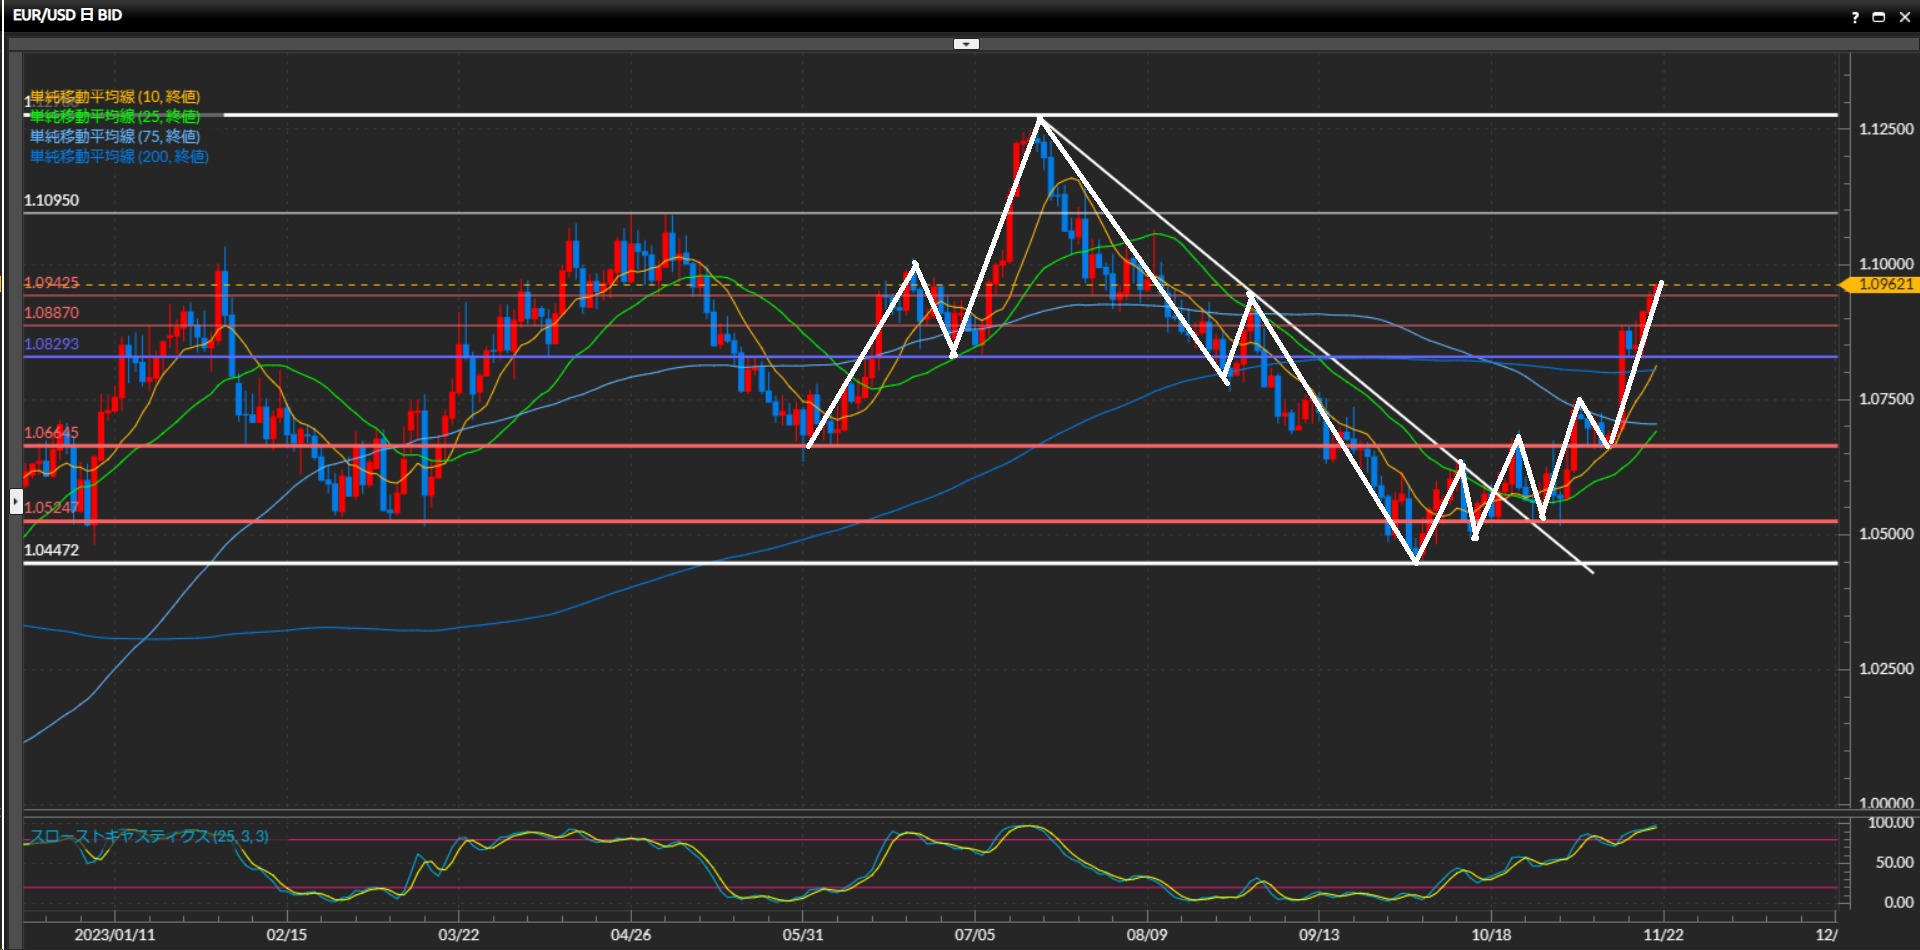
Task: Click the orange current price tag 1.09621
Action: pyautogui.click(x=1883, y=285)
